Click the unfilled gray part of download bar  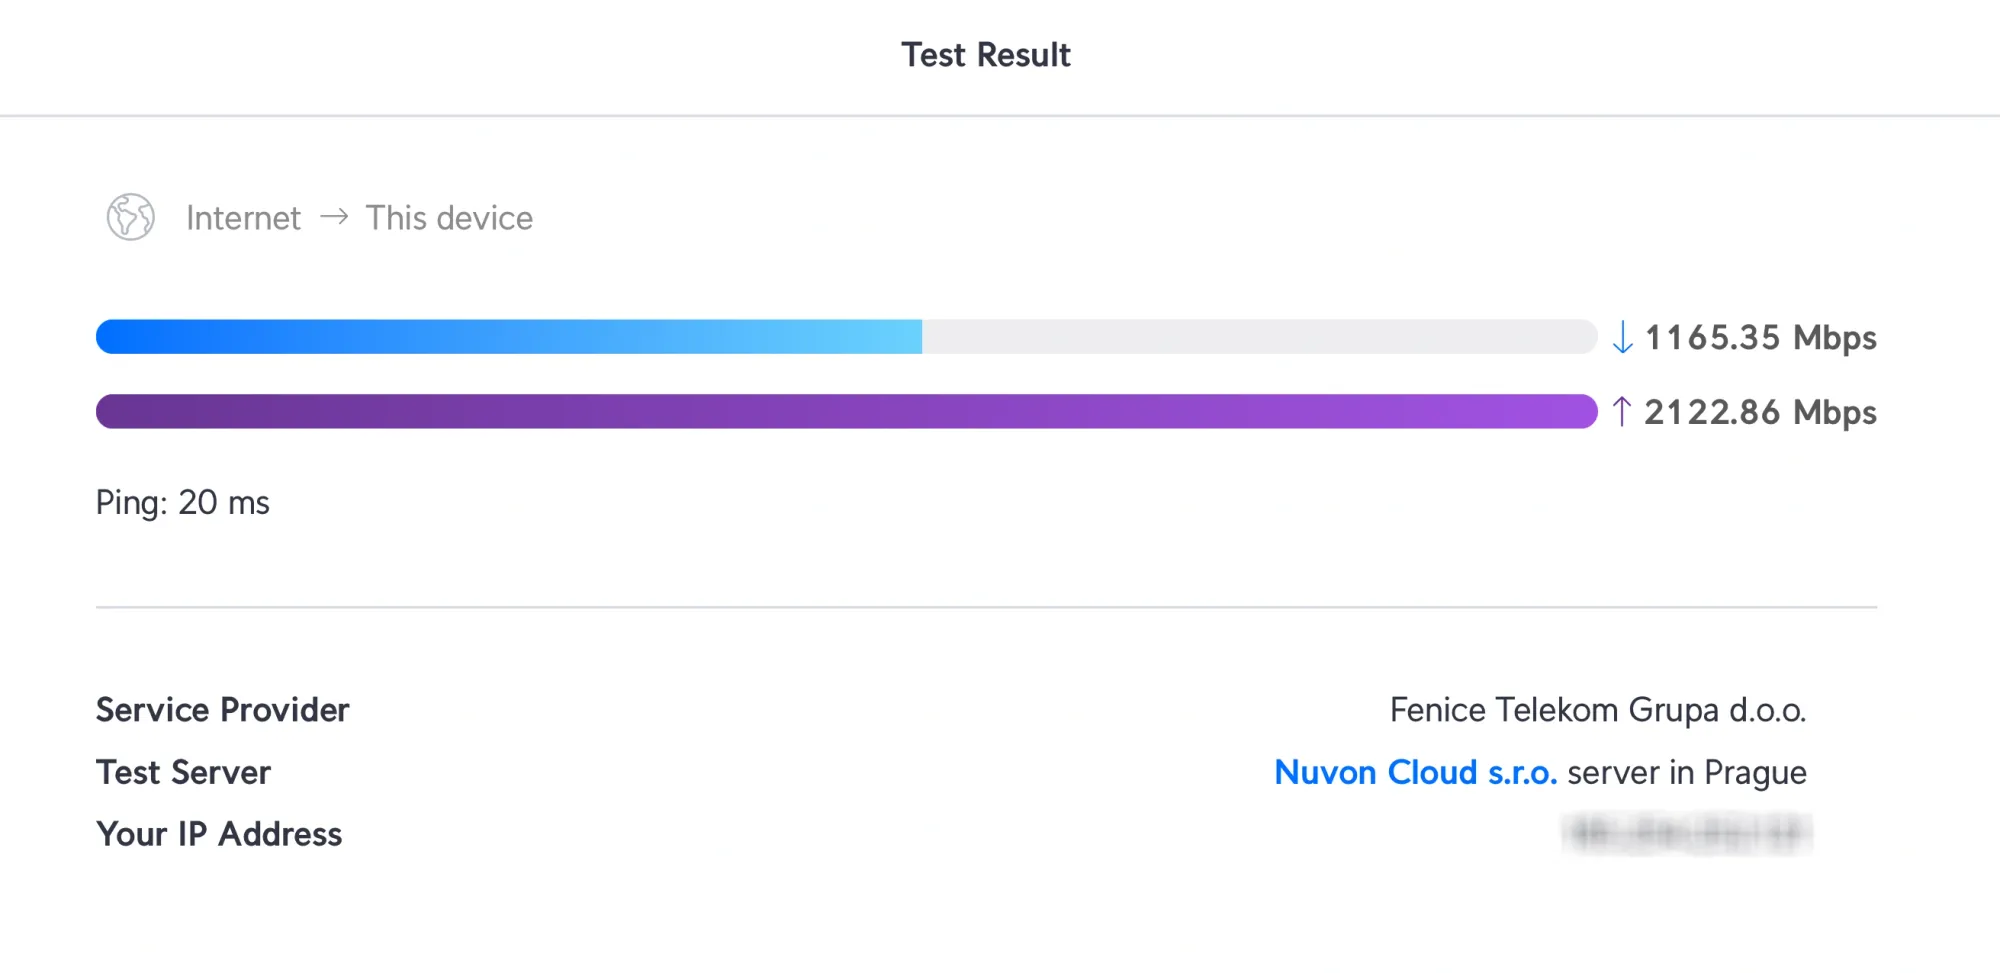point(1258,337)
